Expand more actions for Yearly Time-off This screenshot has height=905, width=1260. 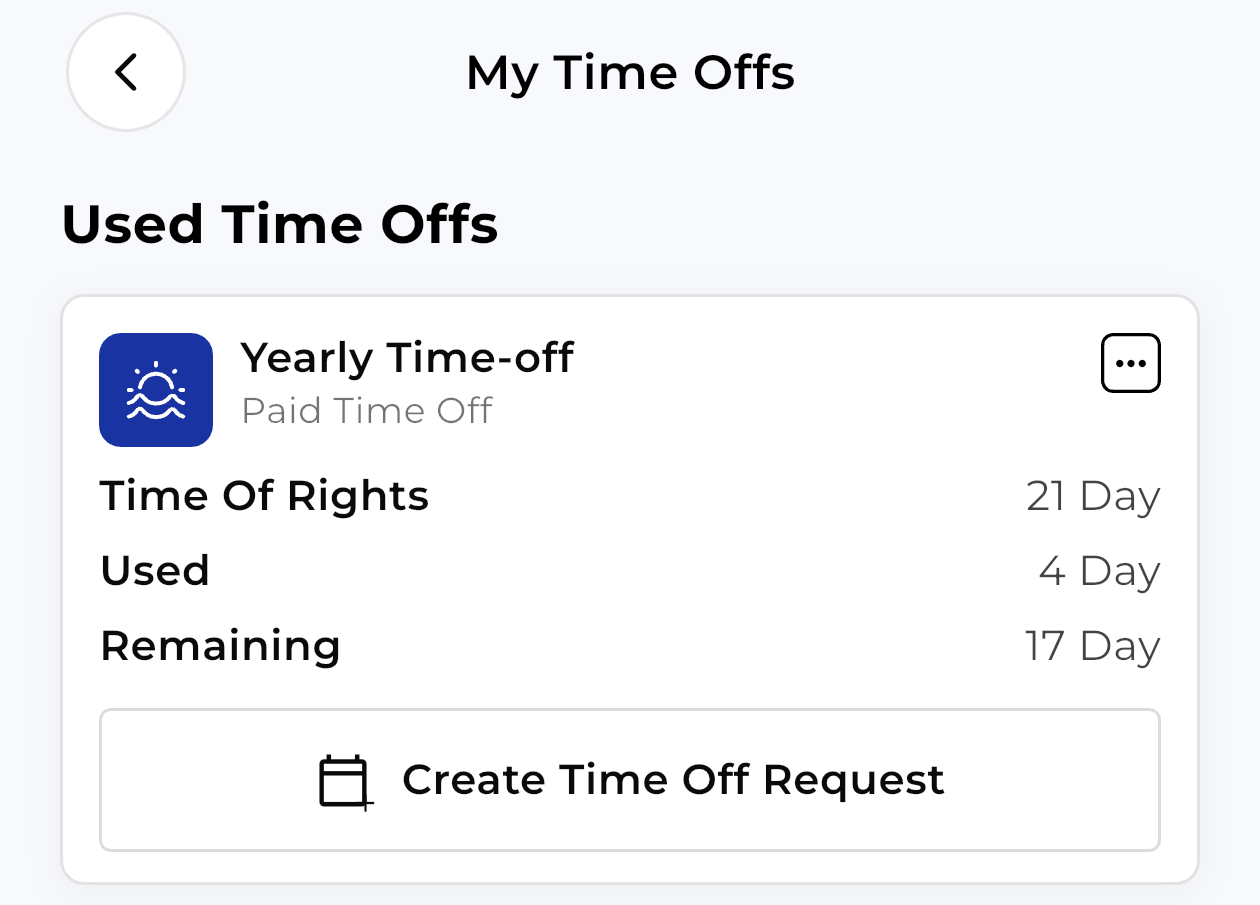click(1130, 363)
